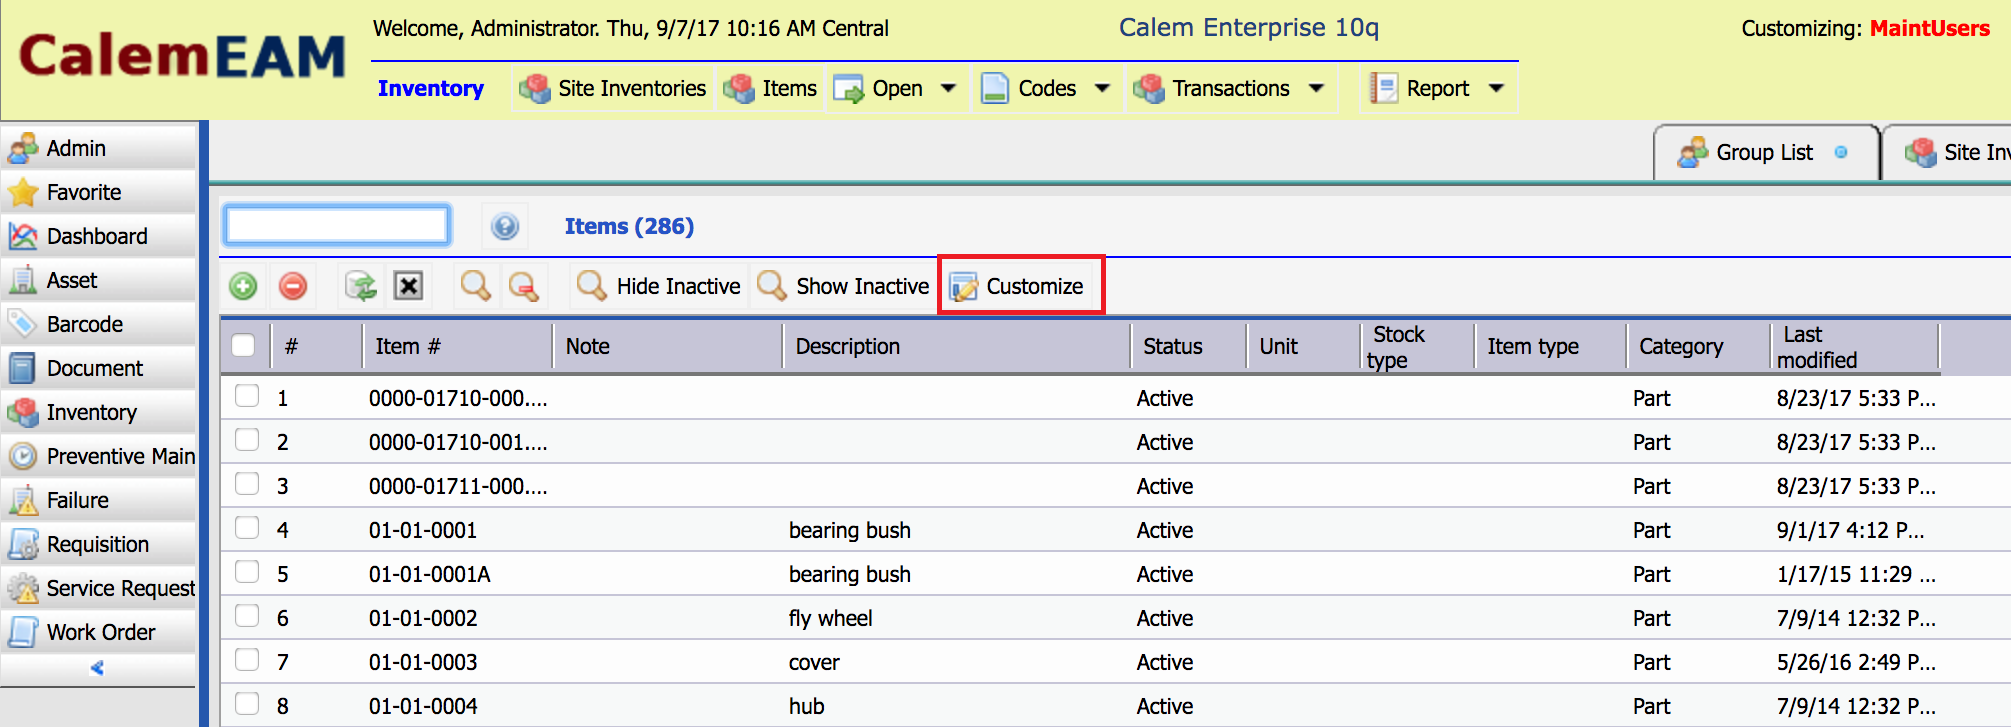Open Inventory module in sidebar
2011x727 pixels.
pyautogui.click(x=98, y=412)
